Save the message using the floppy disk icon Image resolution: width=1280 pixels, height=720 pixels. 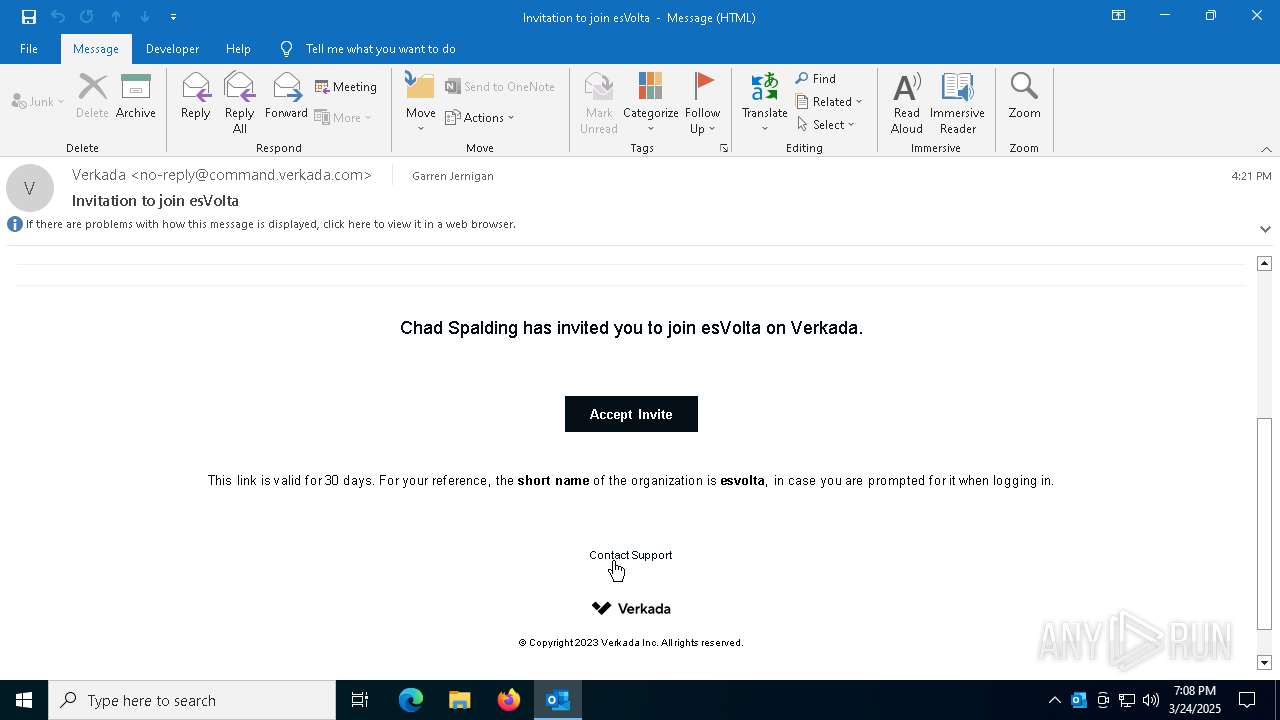tap(29, 17)
